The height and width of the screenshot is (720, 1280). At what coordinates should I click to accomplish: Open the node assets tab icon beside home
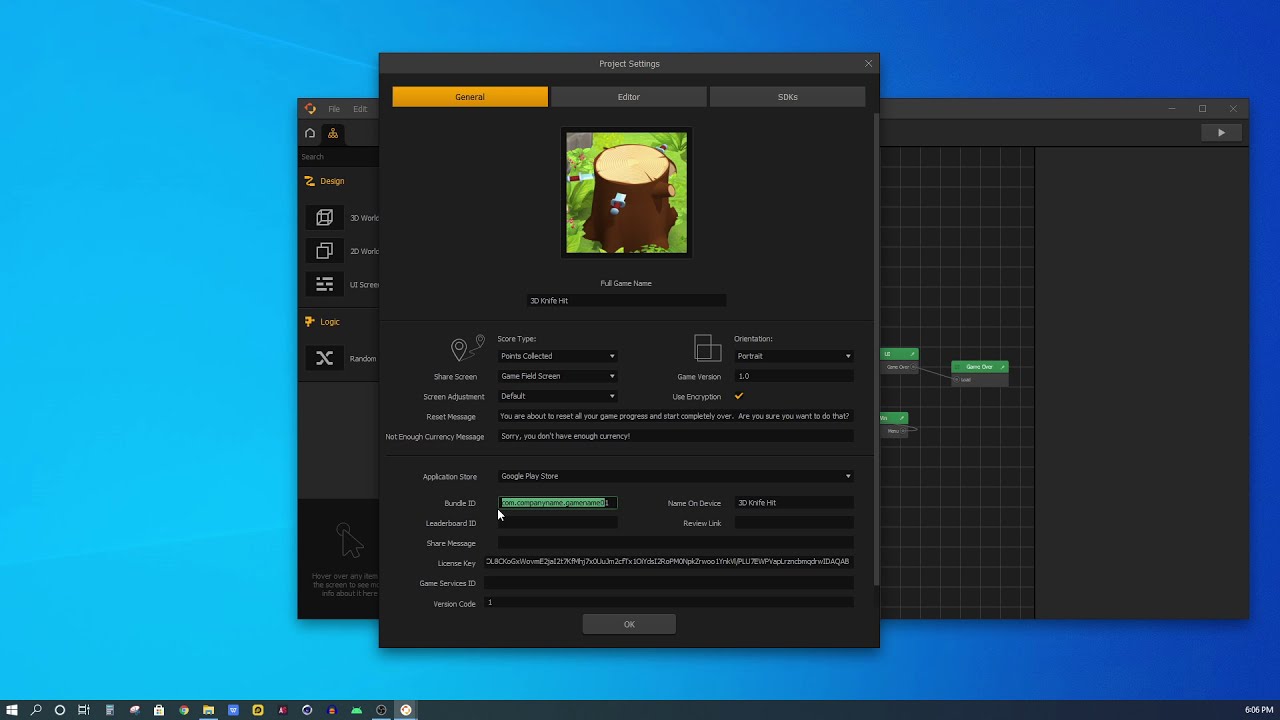[333, 133]
